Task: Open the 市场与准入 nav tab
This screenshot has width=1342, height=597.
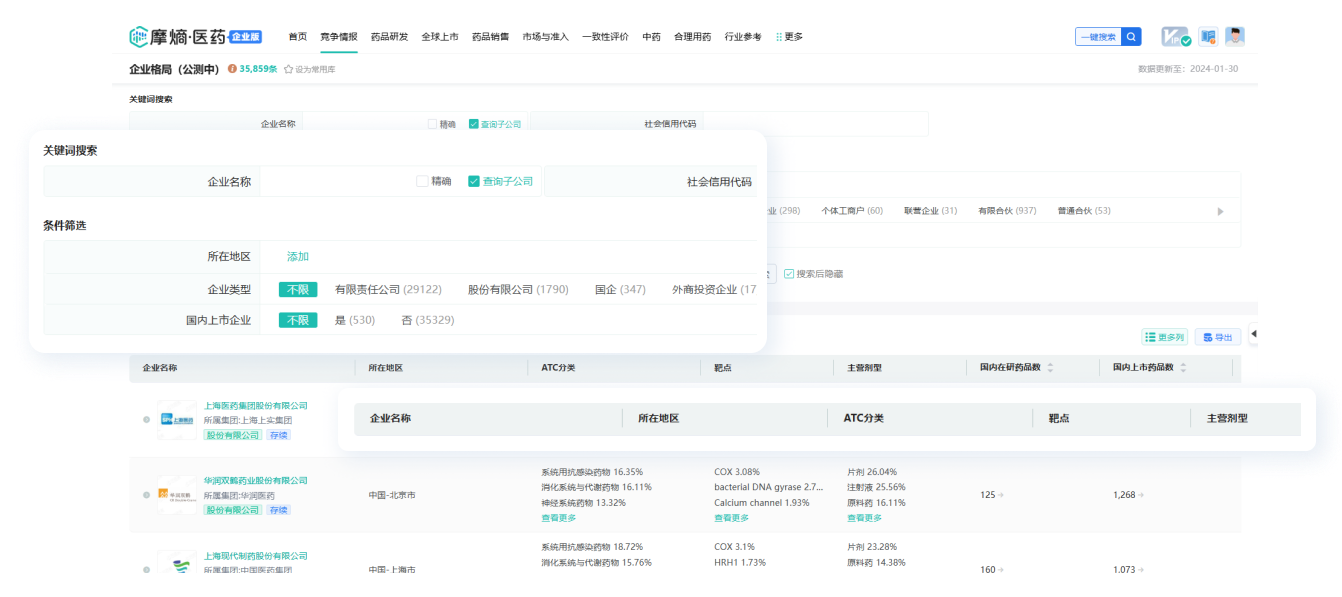Action: click(x=546, y=37)
